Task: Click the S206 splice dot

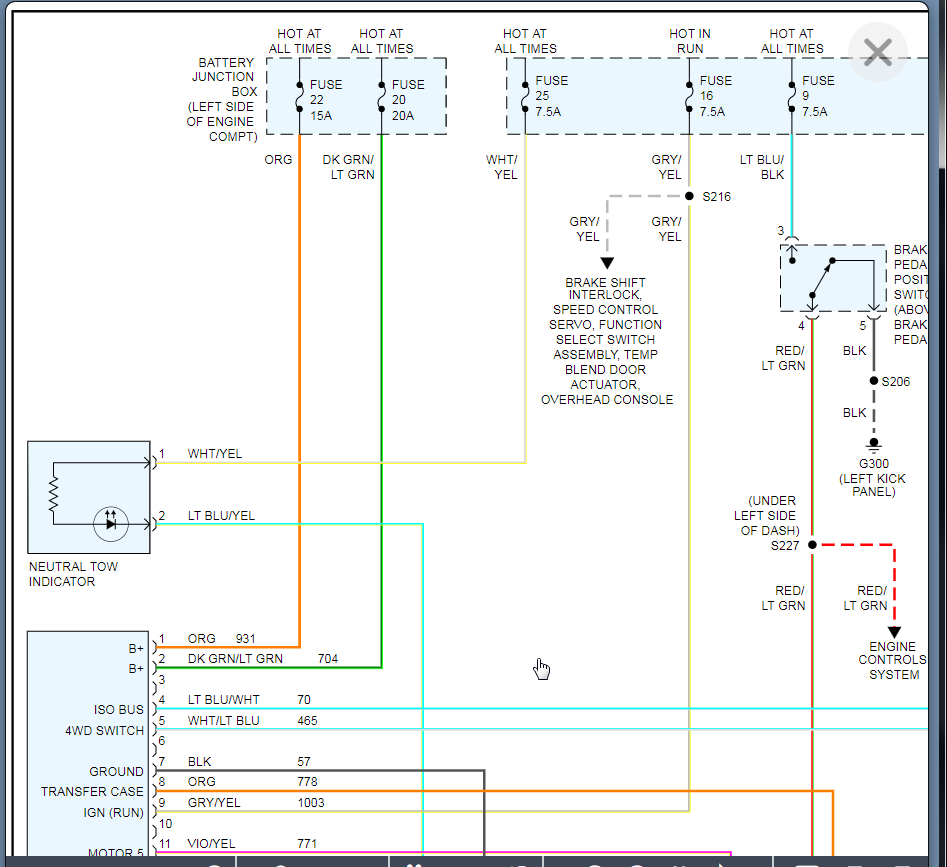Action: click(x=873, y=381)
